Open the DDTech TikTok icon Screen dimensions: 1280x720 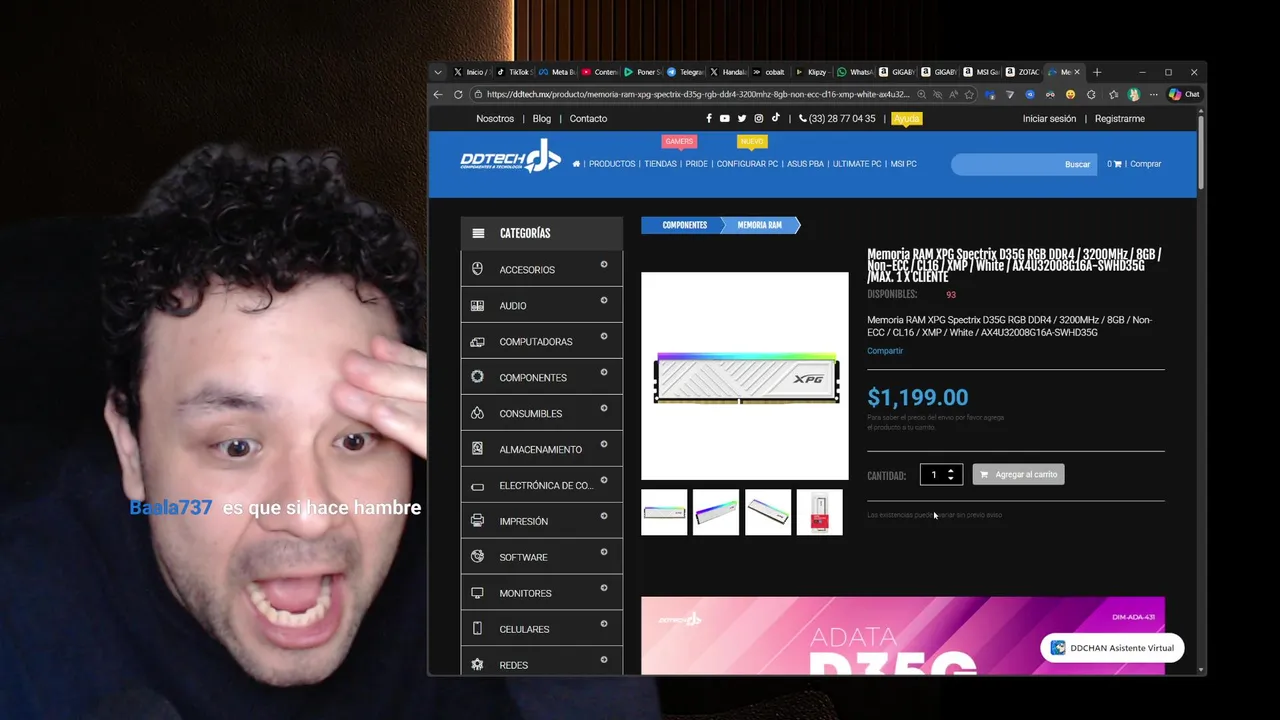(775, 118)
